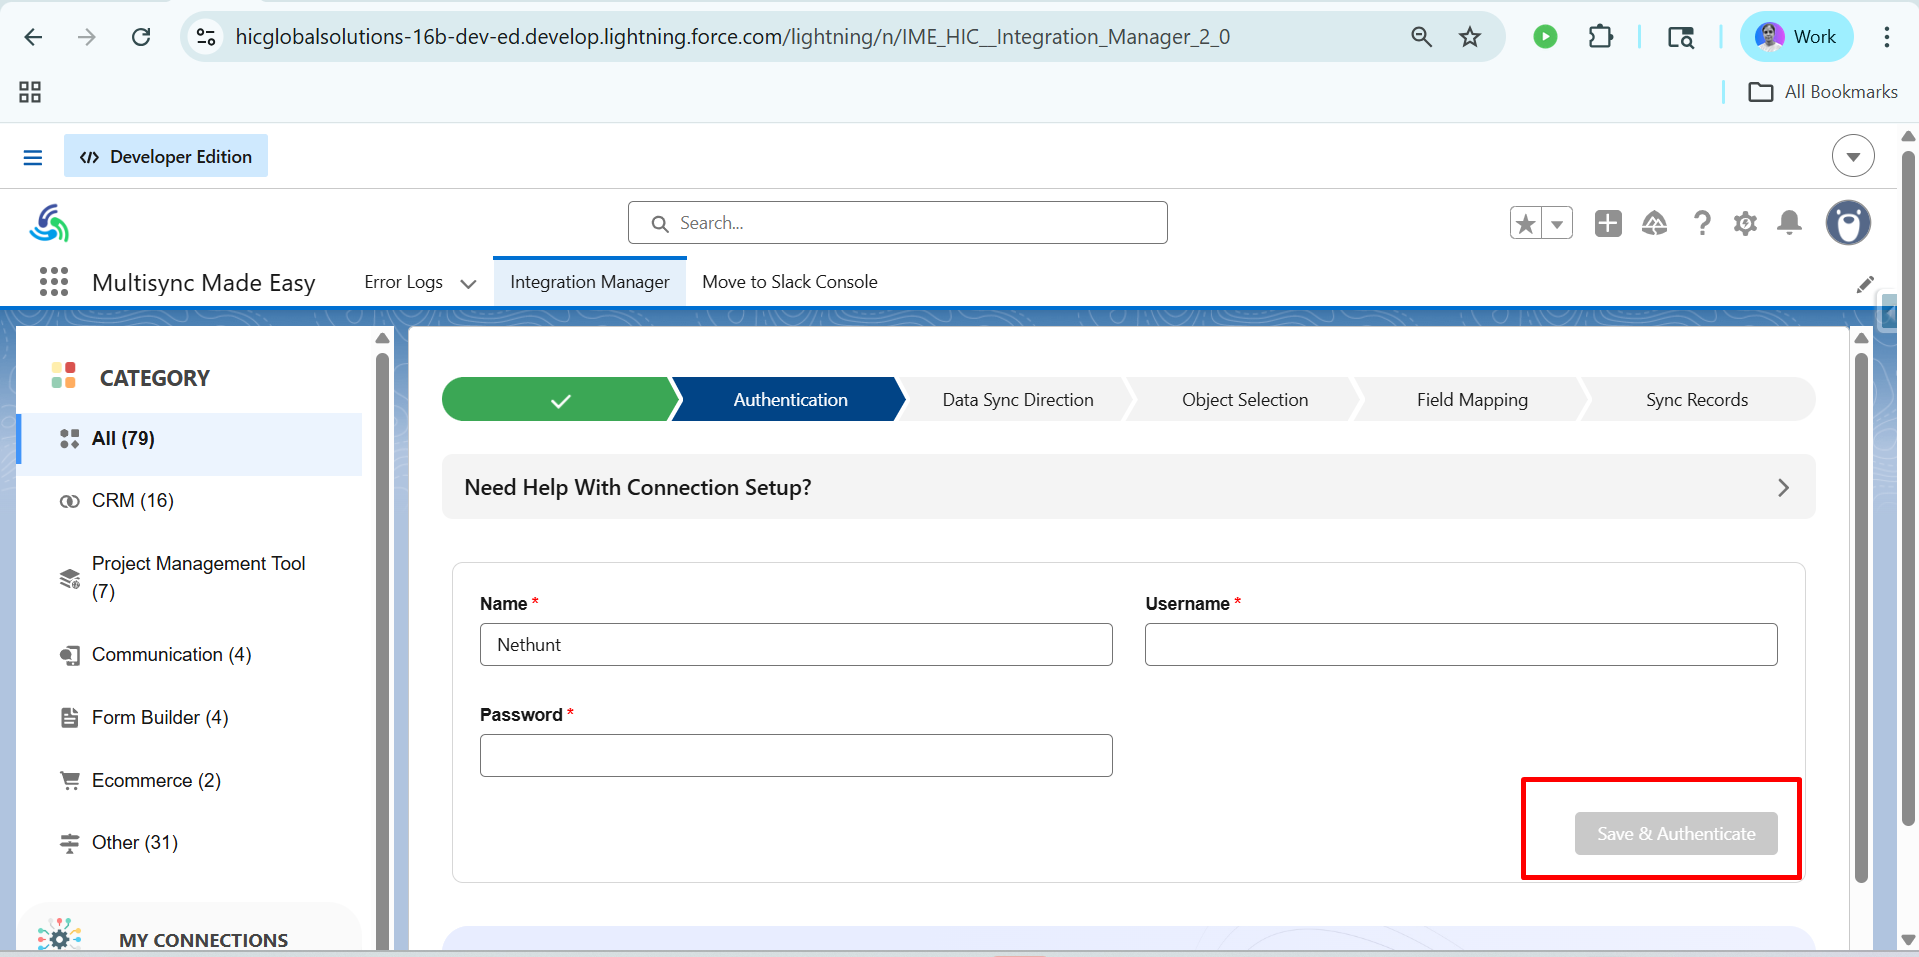Click the Password input field
The width and height of the screenshot is (1919, 957).
click(x=796, y=756)
